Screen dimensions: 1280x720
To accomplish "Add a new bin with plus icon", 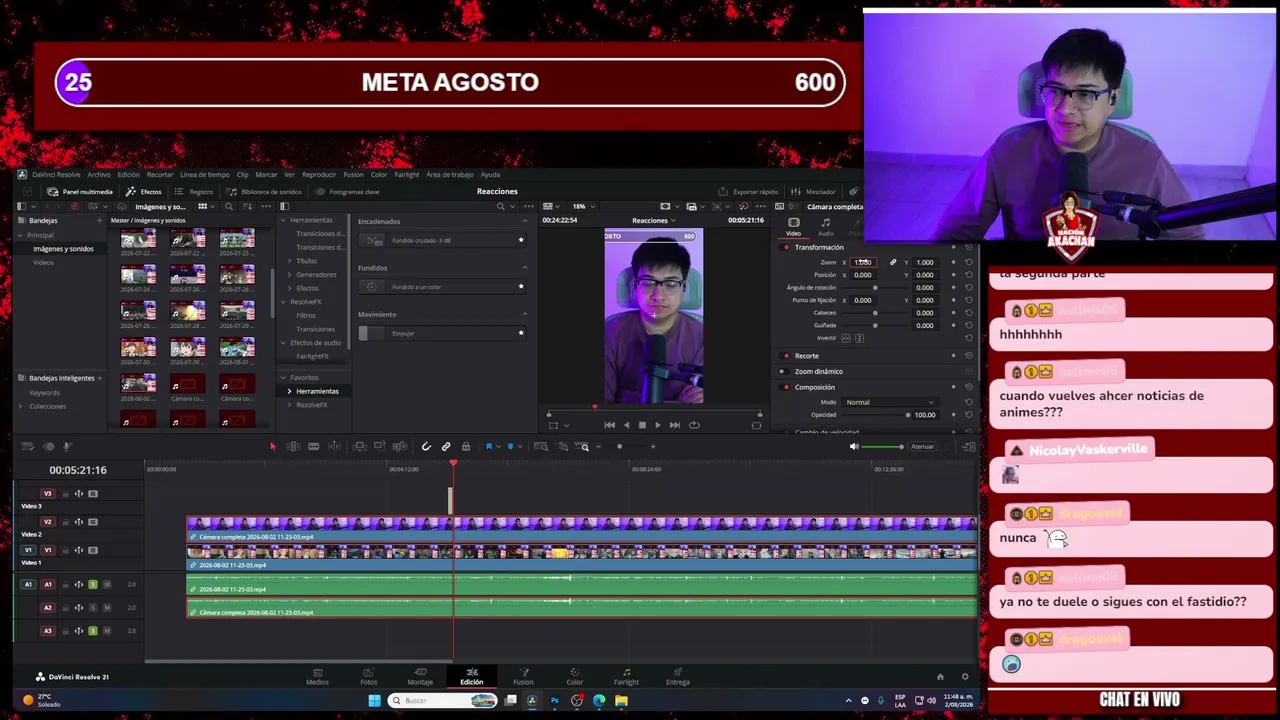I will (99, 220).
